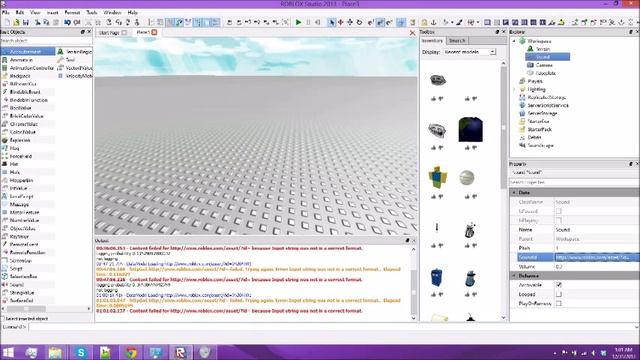Select the arrow Select tool
This screenshot has width=640, height=360.
[x=331, y=22]
